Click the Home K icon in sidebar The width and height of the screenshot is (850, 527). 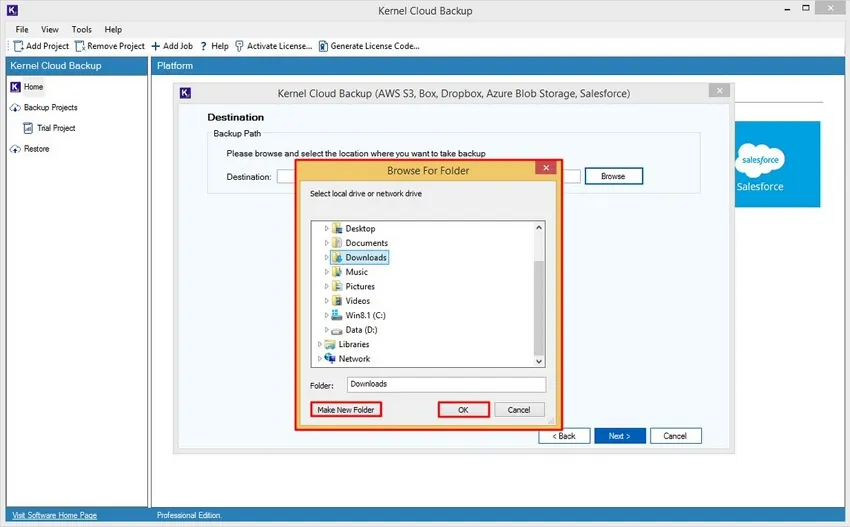pyautogui.click(x=15, y=87)
